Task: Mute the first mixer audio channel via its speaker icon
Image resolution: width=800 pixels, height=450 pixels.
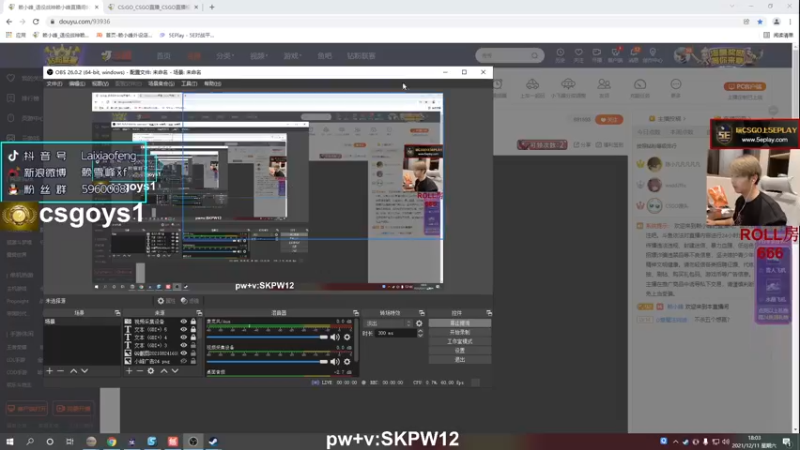Action: [x=335, y=337]
